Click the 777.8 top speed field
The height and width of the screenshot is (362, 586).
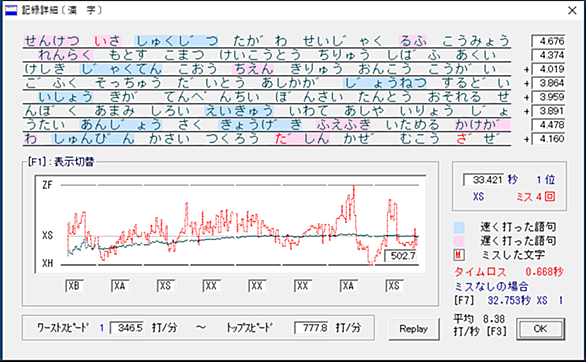[x=311, y=328]
